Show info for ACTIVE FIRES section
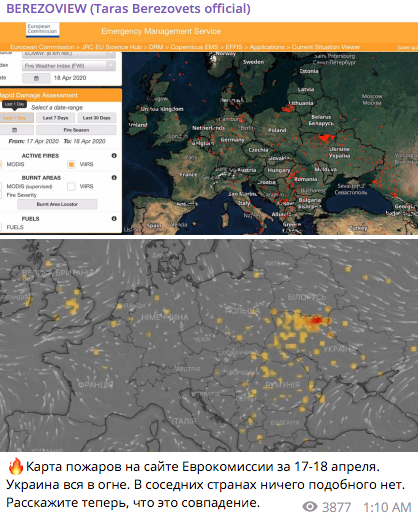This screenshot has width=418, height=513. [114, 156]
